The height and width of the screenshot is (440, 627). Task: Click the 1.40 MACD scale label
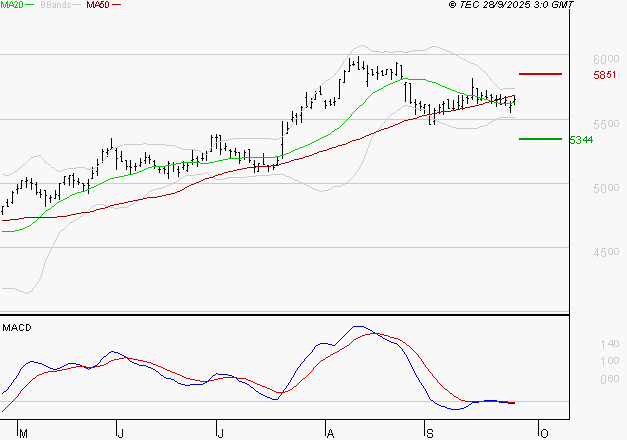coord(609,344)
